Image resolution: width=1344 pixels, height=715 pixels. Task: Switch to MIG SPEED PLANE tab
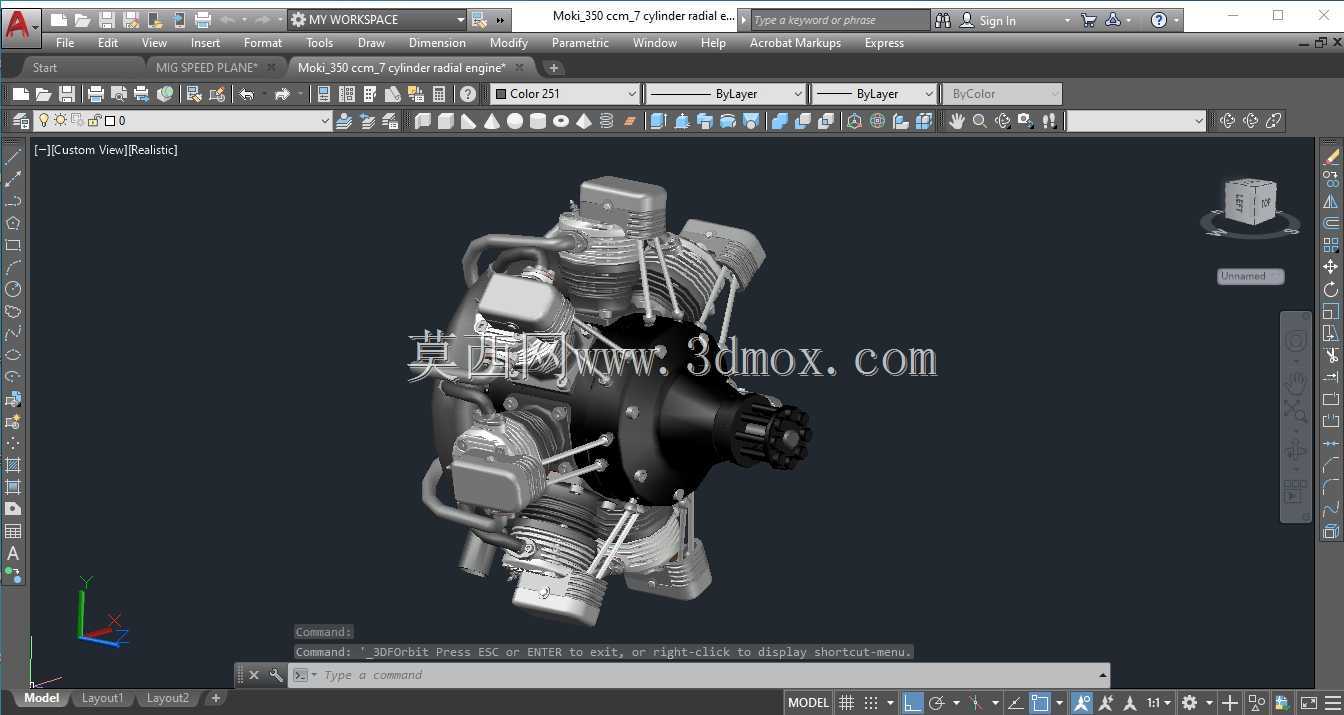point(207,68)
